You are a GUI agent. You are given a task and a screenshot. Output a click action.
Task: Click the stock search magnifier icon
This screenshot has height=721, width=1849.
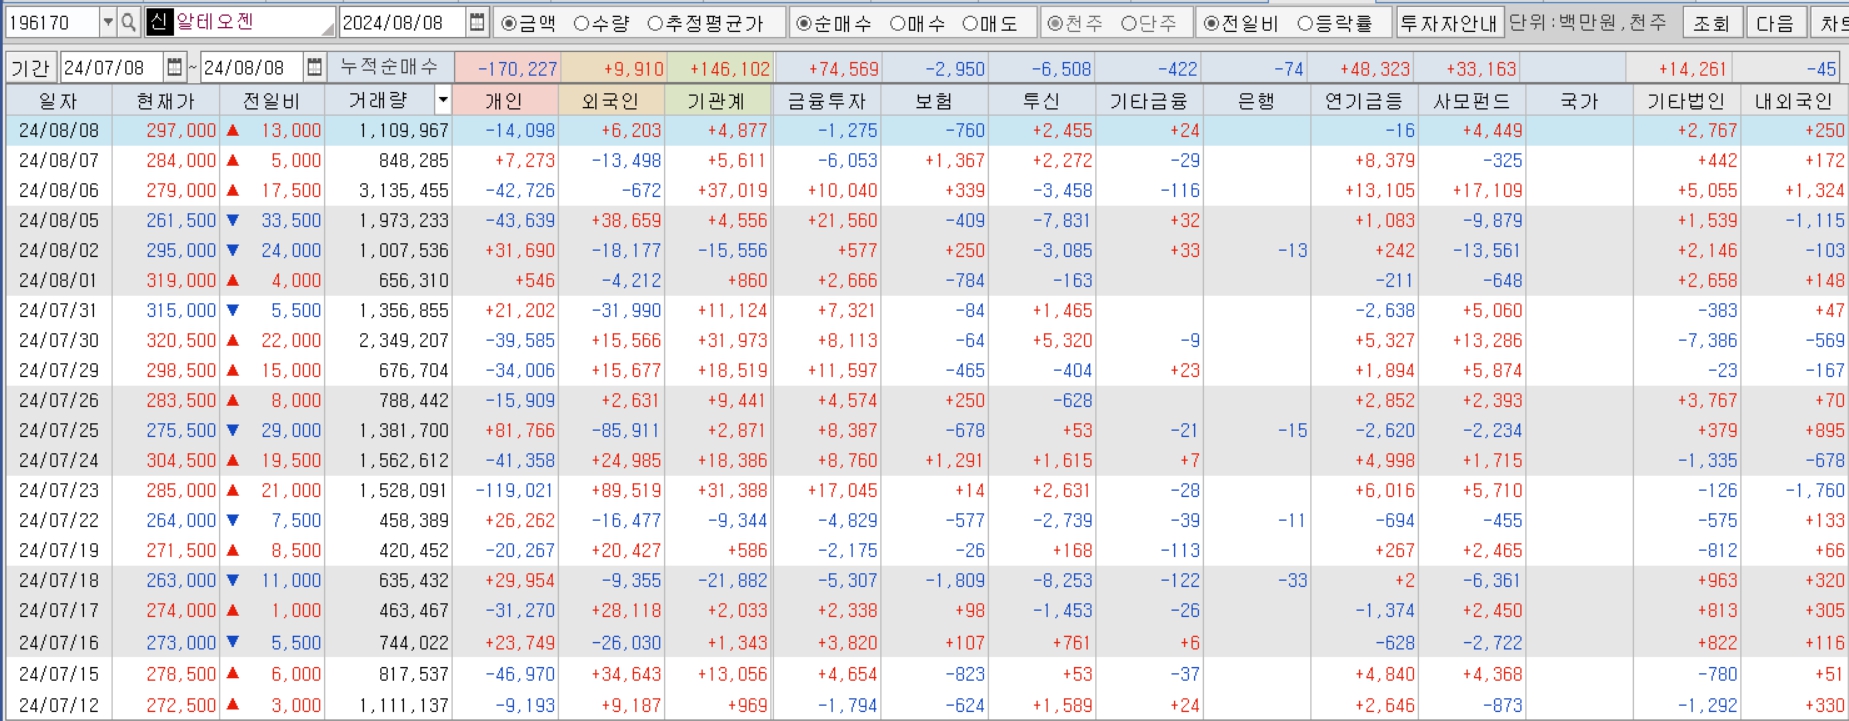[x=129, y=22]
